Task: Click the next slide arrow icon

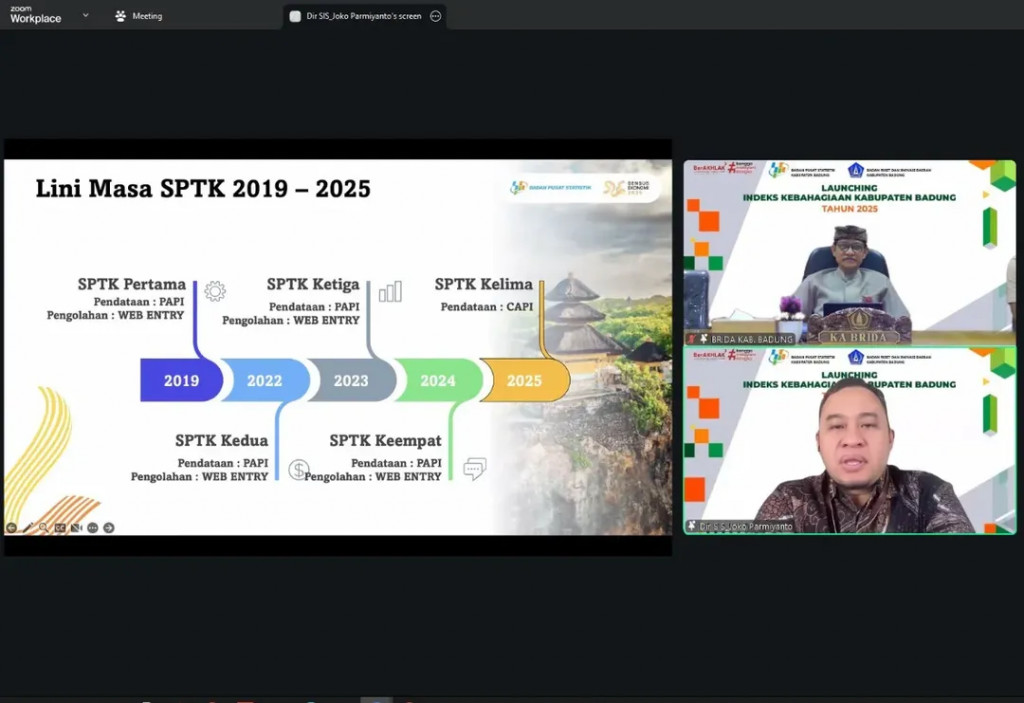Action: pos(109,527)
